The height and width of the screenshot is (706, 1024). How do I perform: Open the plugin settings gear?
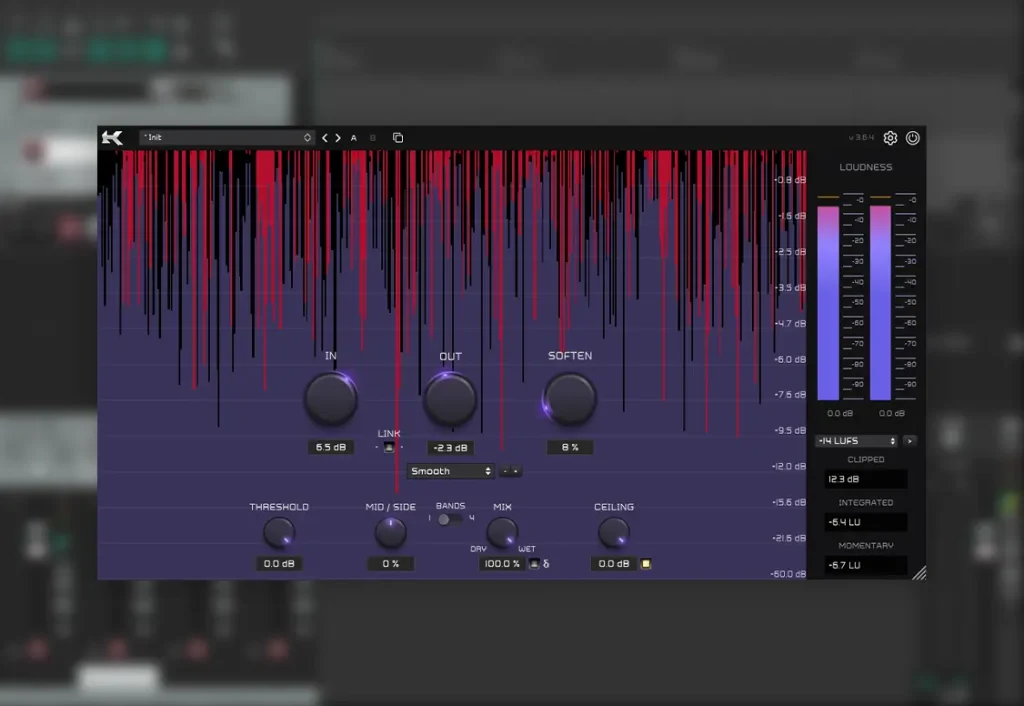click(x=890, y=138)
